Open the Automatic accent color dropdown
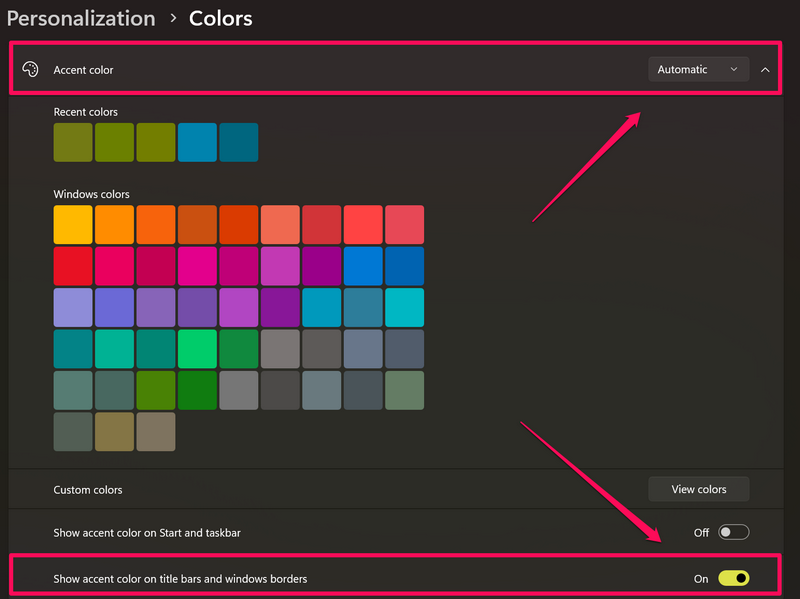 (x=698, y=70)
